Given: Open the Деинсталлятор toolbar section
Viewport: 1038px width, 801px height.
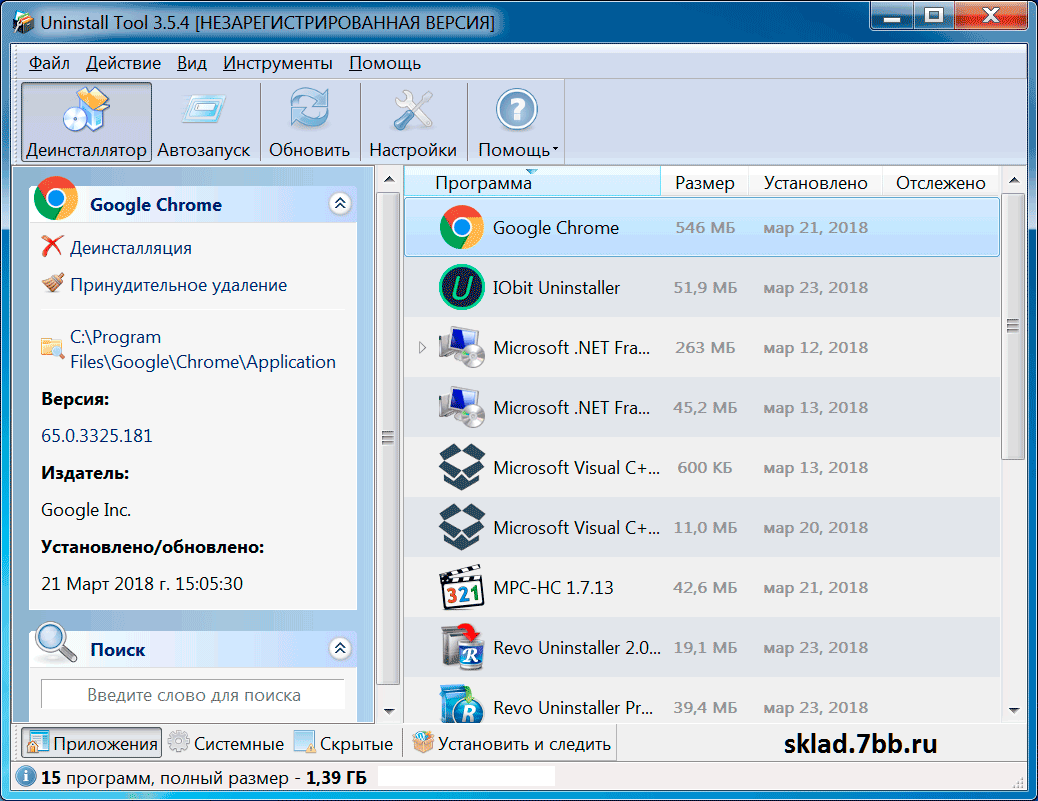Looking at the screenshot, I should (x=86, y=122).
